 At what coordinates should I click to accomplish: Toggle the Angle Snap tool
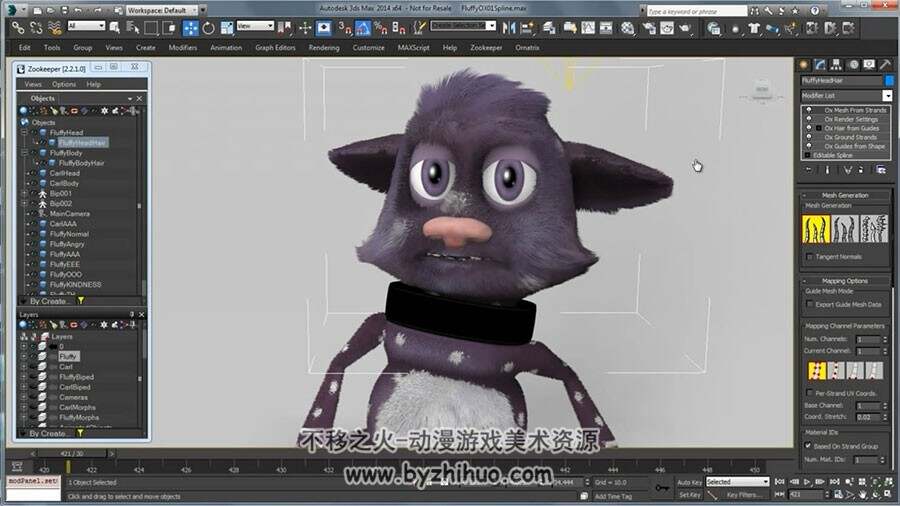363,27
